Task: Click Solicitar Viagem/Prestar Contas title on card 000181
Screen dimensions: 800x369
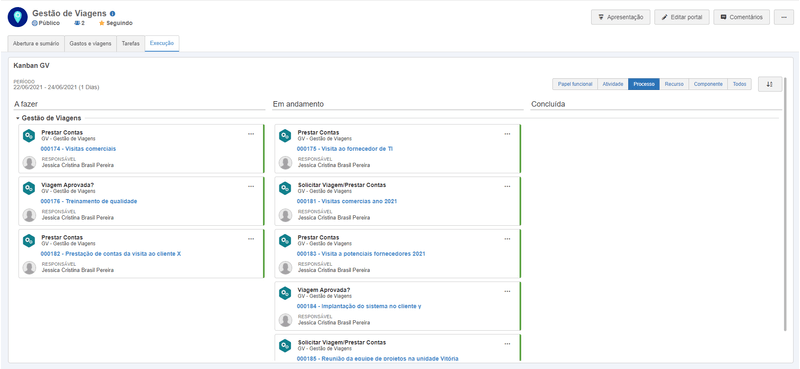Action: pyautogui.click(x=342, y=185)
